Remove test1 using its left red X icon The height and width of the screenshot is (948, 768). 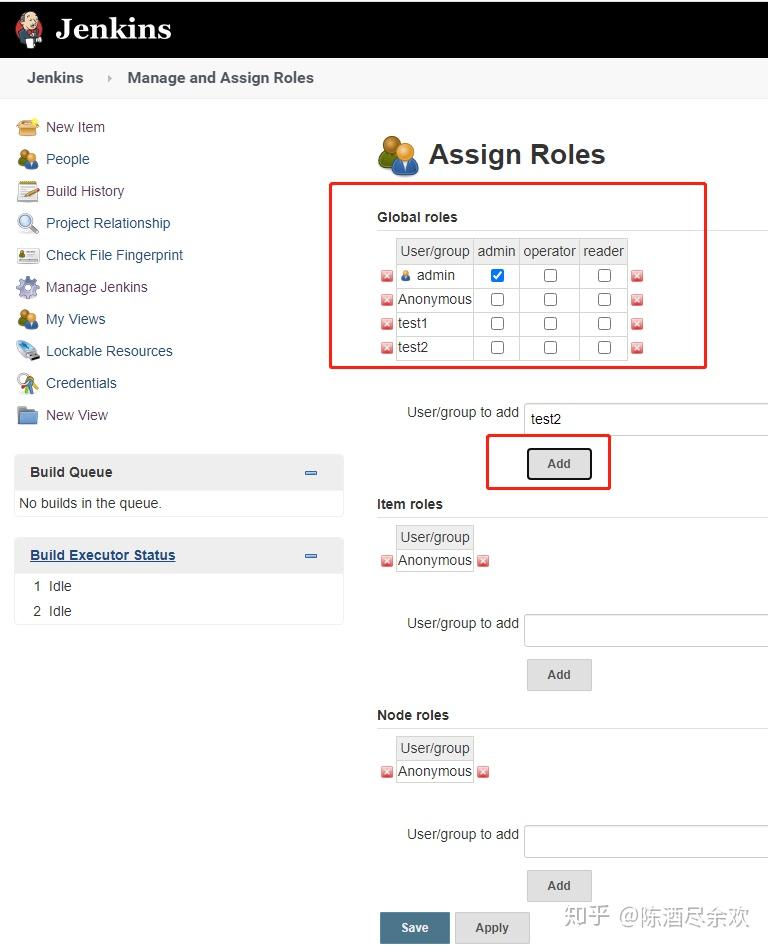(387, 324)
